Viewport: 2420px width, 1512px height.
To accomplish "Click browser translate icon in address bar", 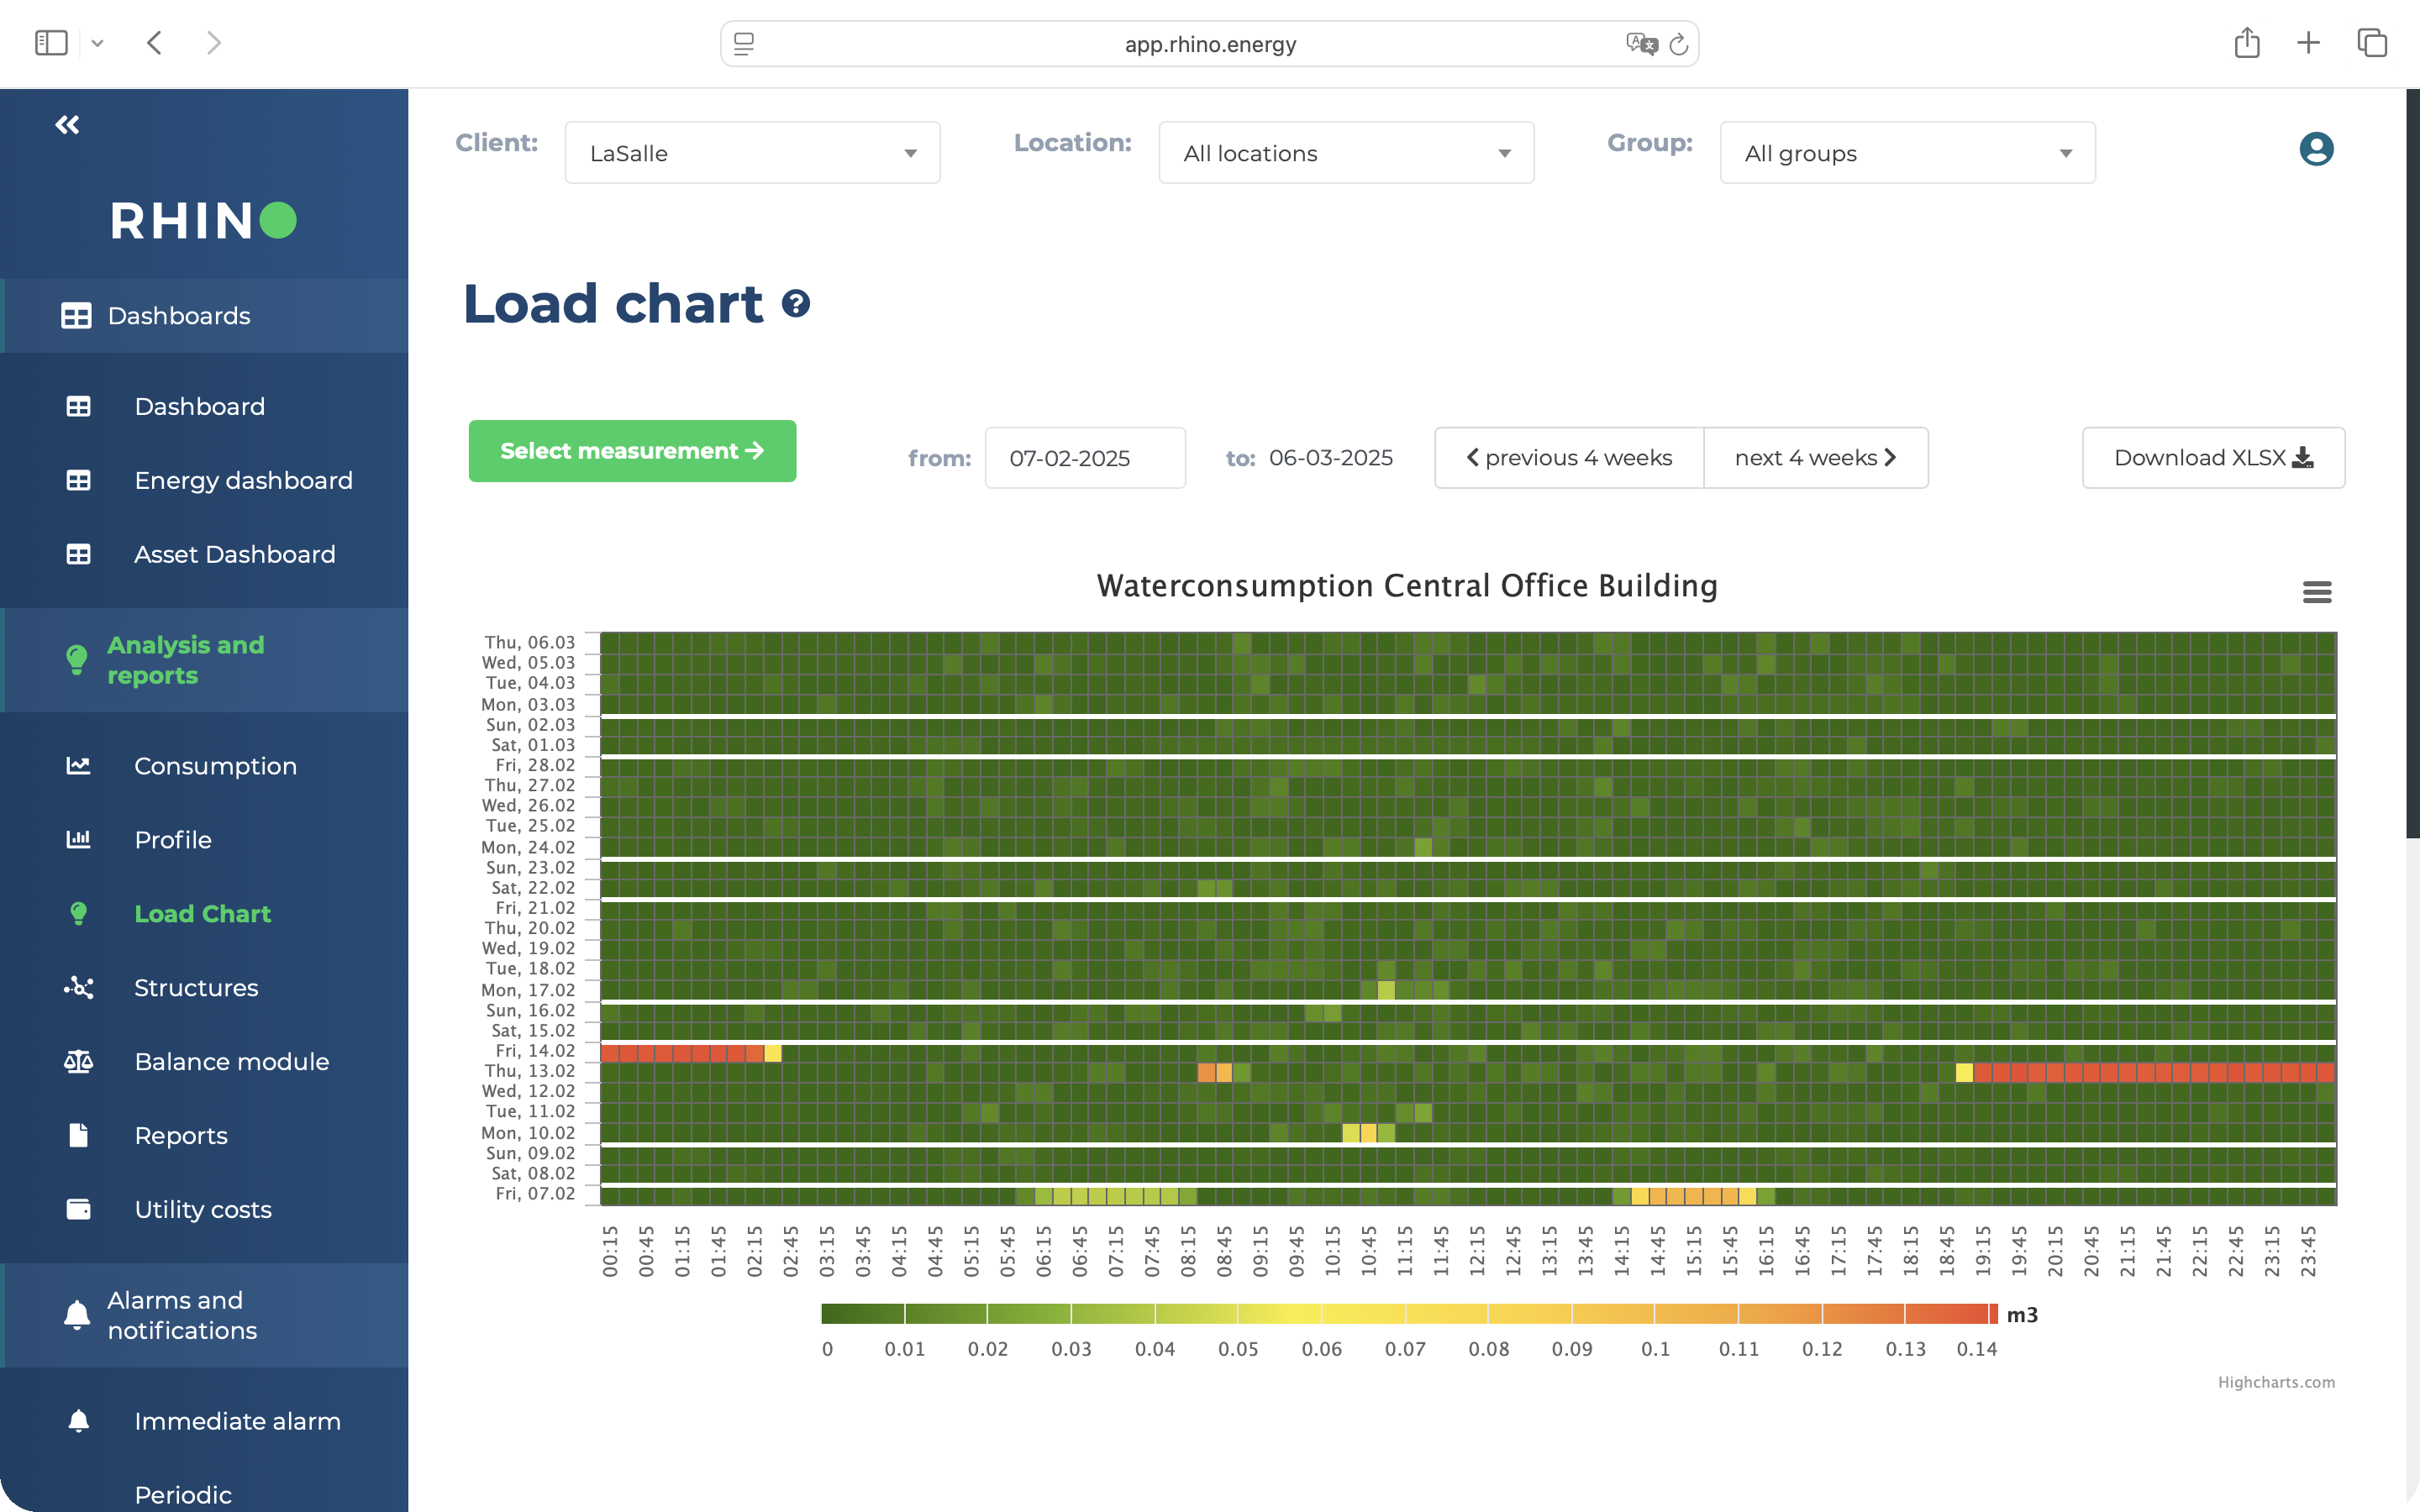I will tap(1642, 44).
